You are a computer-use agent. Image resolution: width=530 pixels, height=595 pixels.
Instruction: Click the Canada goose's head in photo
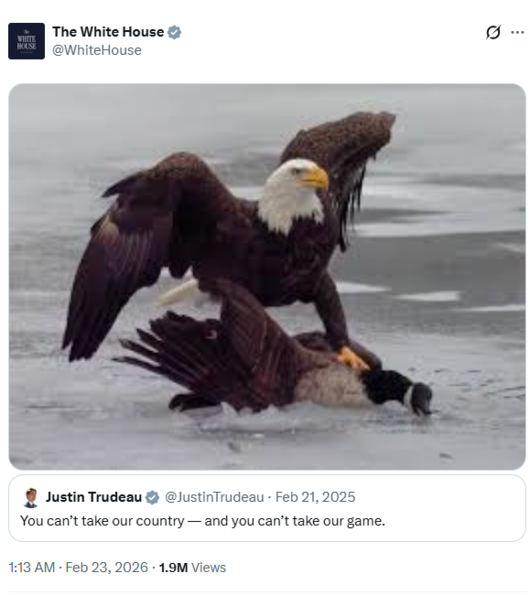point(419,398)
